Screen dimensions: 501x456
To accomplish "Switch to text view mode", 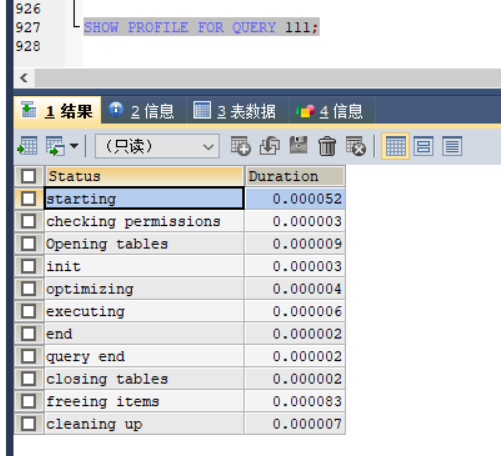I will click(452, 146).
